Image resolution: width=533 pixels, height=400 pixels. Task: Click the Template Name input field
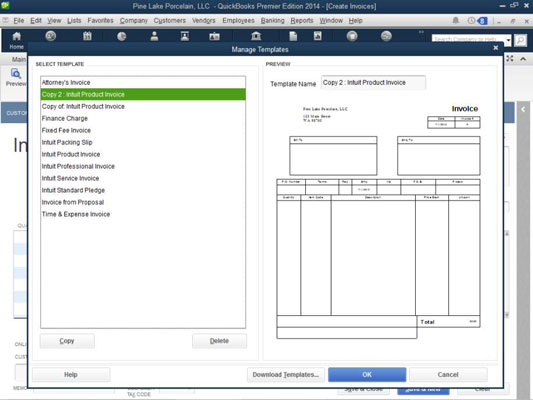pyautogui.click(x=373, y=83)
